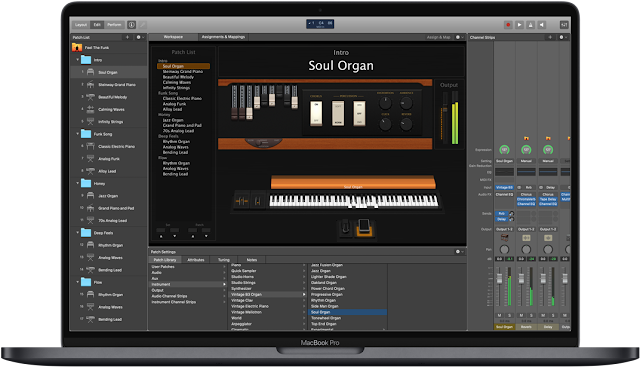Solo the Delay channel strip
The image size is (640, 367).
(x=553, y=315)
